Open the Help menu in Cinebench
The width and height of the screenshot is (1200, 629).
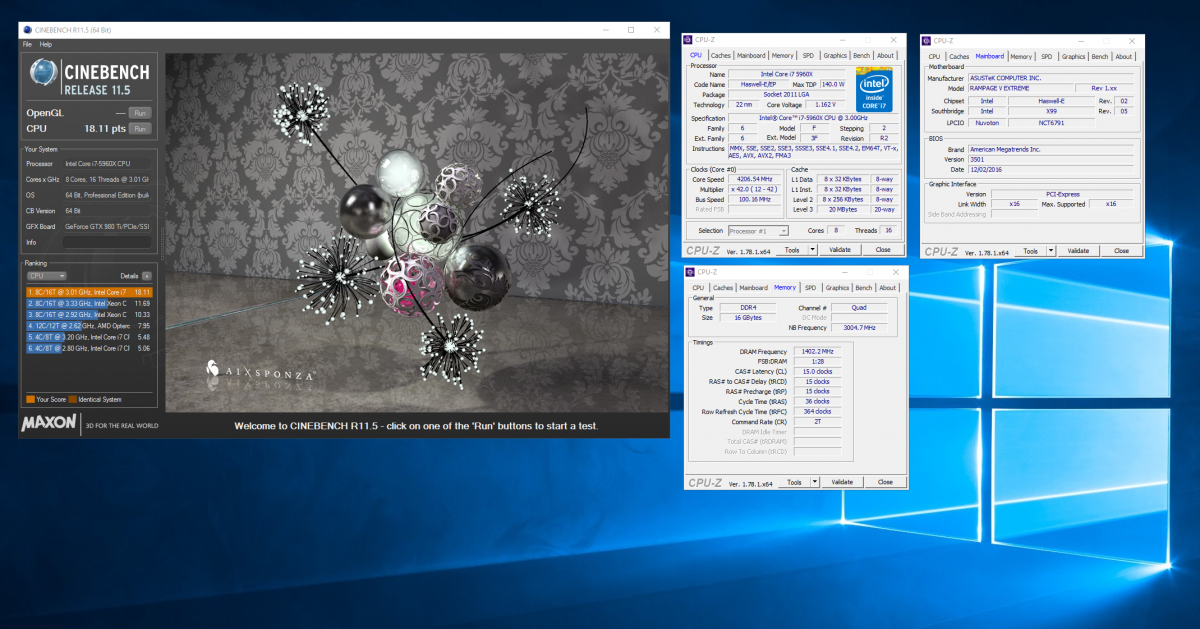[46, 45]
